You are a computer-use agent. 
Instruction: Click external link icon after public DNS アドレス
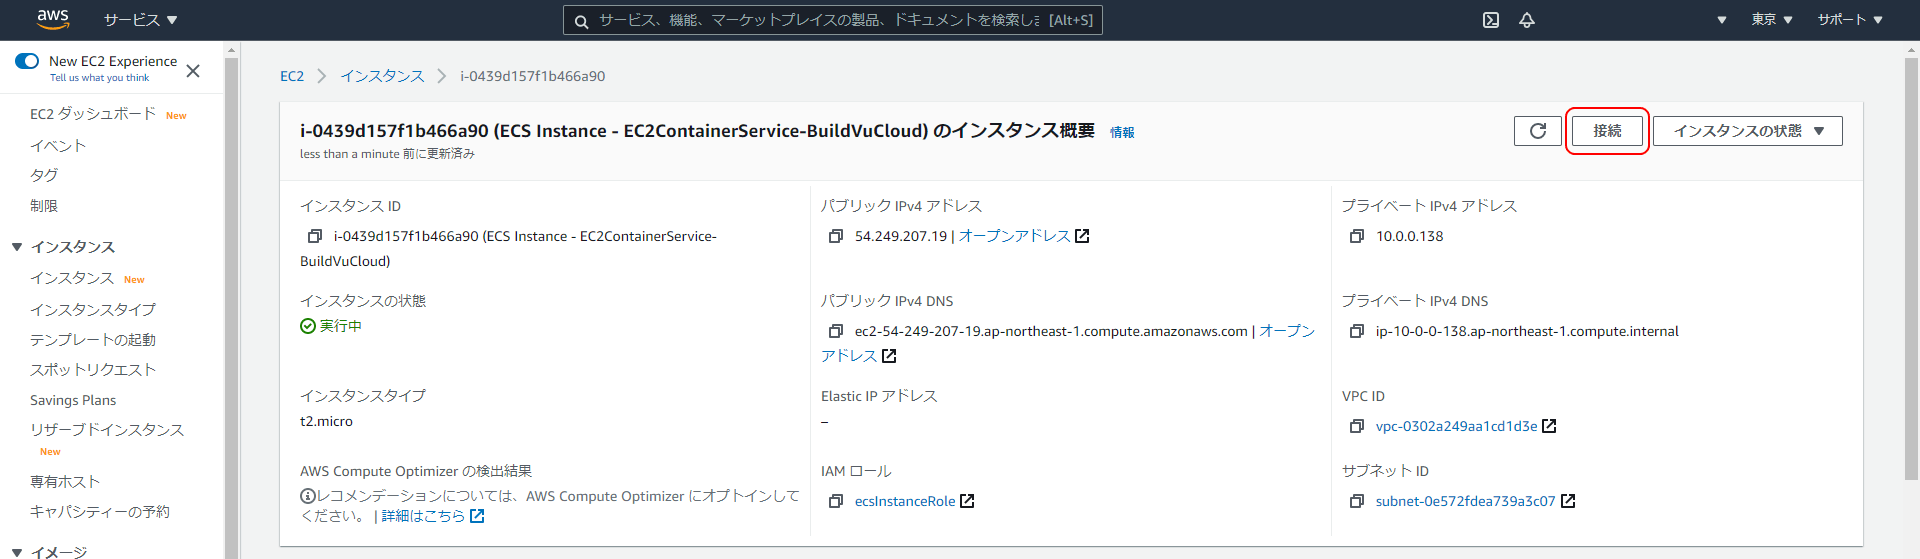tap(889, 356)
